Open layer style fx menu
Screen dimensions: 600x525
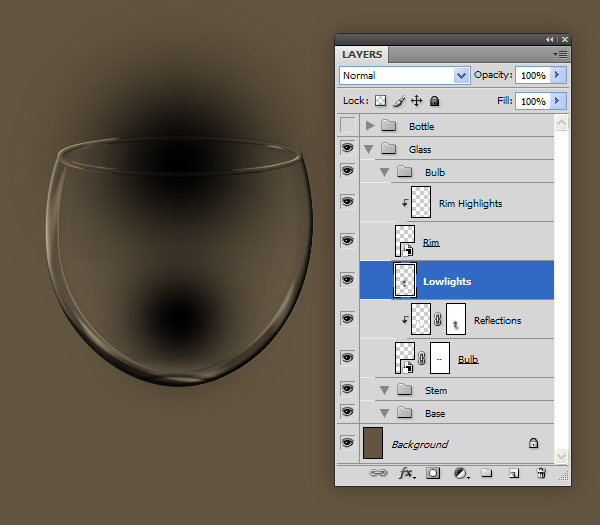(x=407, y=473)
